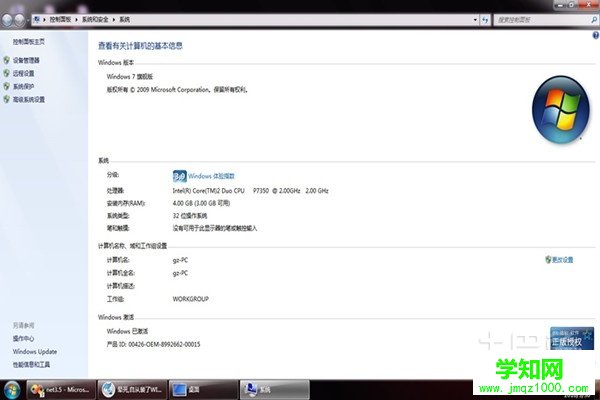Click the Forward navigation arrow button
This screenshot has width=600, height=400.
(x=20, y=20)
